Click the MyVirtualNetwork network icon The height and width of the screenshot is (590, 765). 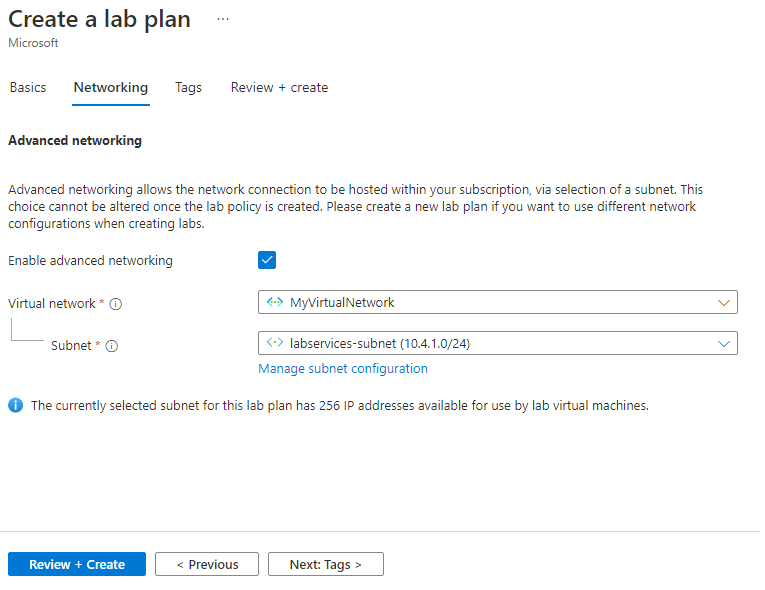click(x=275, y=302)
